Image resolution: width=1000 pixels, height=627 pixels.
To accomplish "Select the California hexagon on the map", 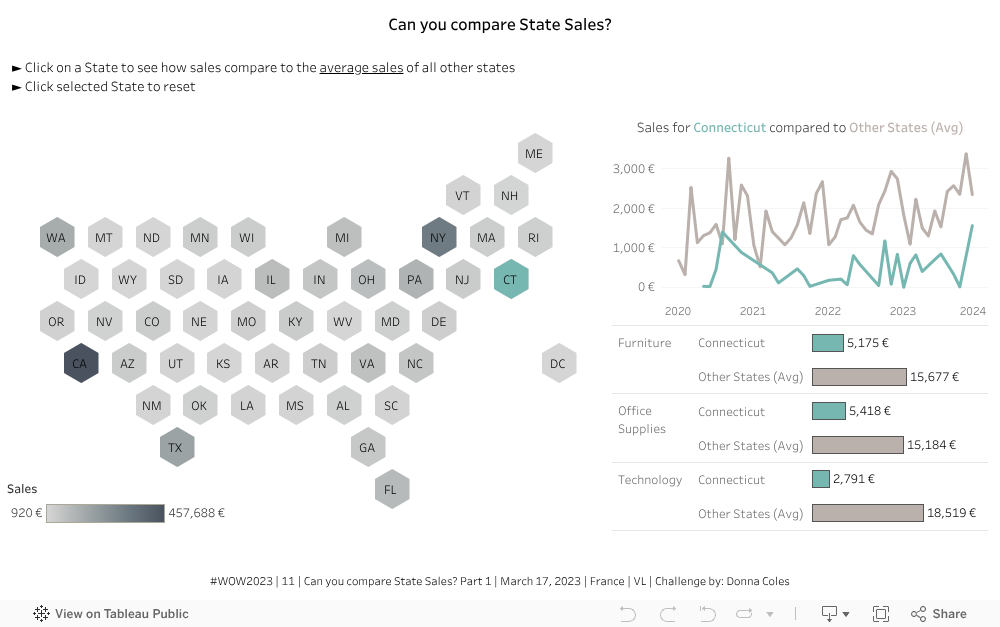I will [80, 364].
